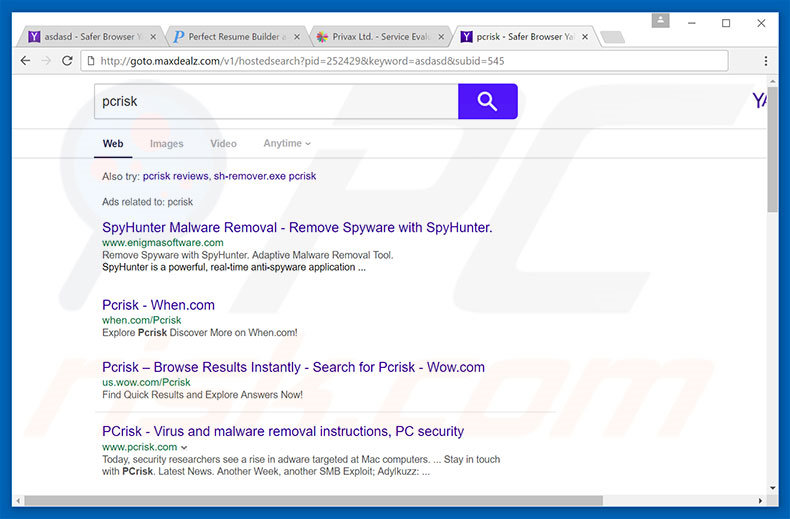The width and height of the screenshot is (790, 519).
Task: Click 'Find Quick Results and Explore Answers Now!' text
Action: (x=202, y=395)
